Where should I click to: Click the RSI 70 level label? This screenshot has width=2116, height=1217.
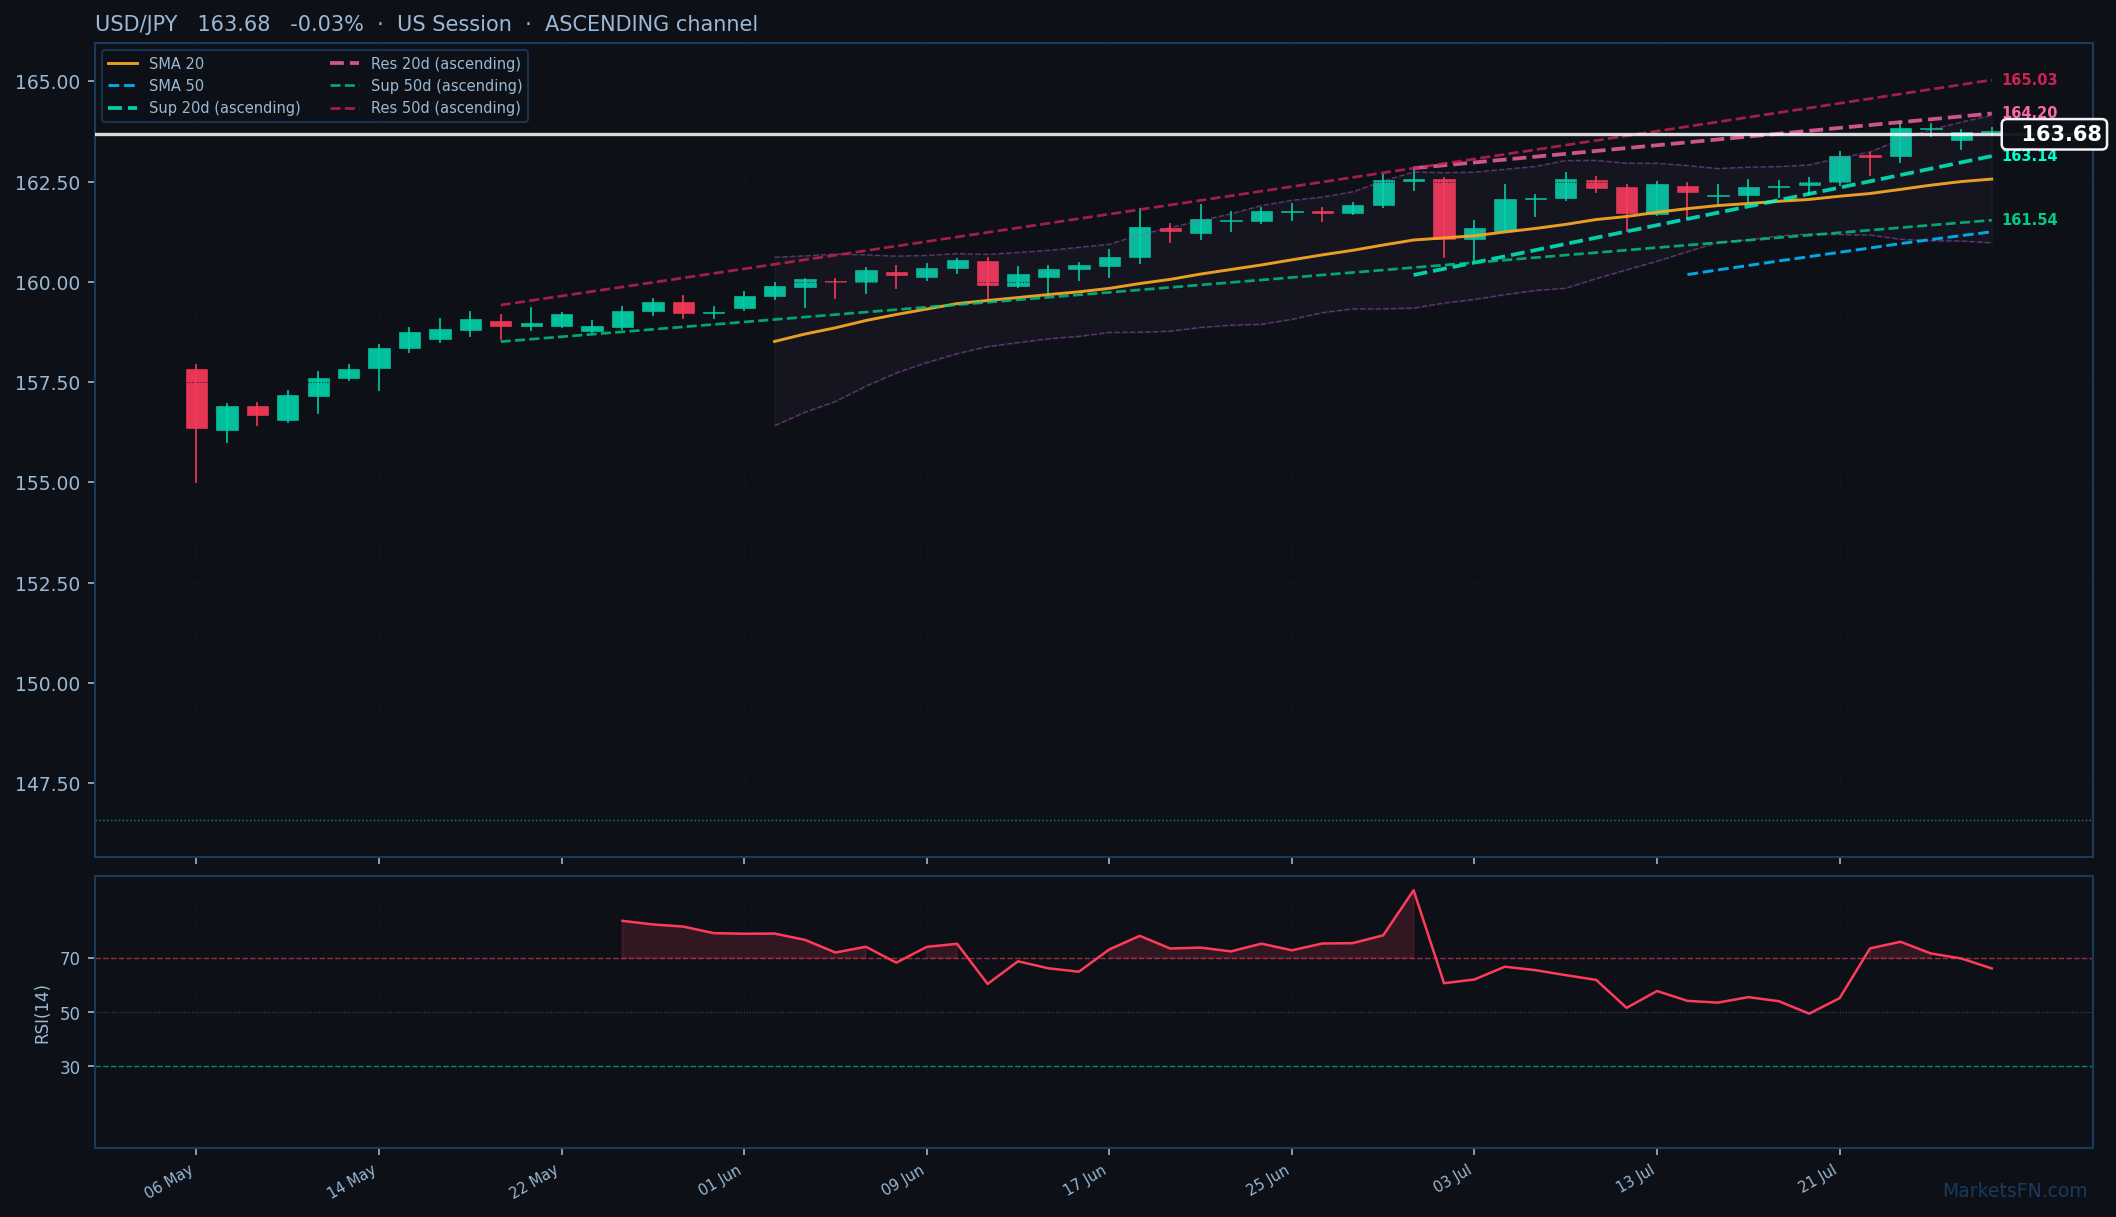coord(70,959)
